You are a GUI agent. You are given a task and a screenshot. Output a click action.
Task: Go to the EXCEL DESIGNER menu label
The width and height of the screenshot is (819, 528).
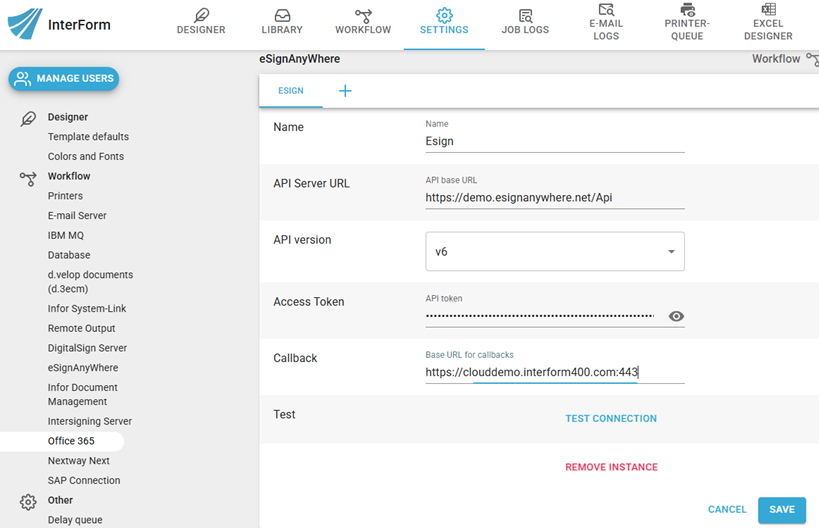(768, 30)
